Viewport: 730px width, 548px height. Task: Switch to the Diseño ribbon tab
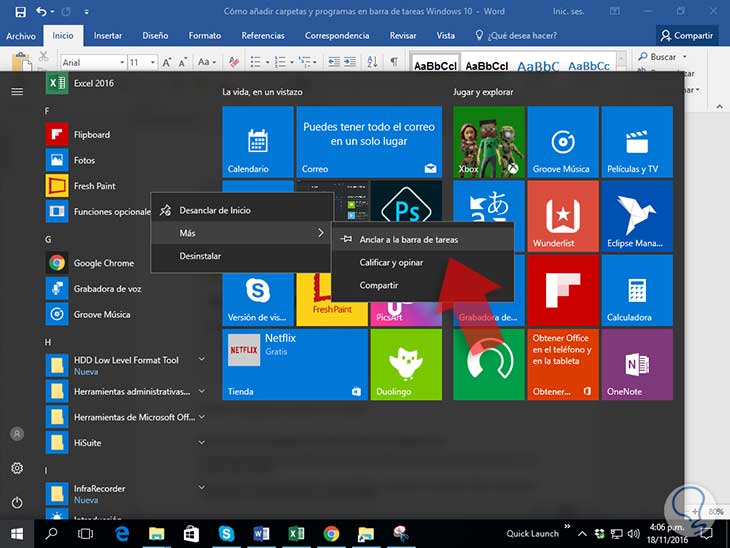pos(155,36)
